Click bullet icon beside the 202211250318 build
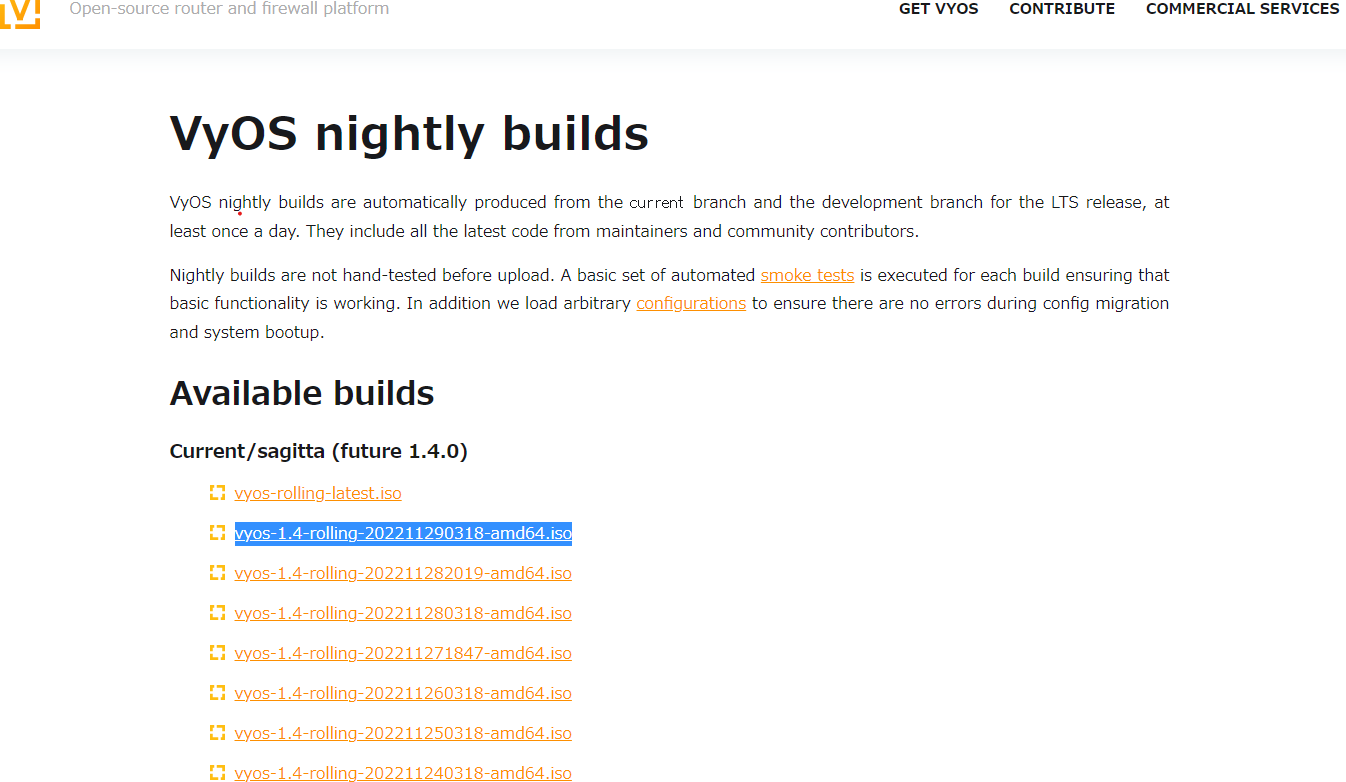The width and height of the screenshot is (1346, 782). click(x=217, y=733)
